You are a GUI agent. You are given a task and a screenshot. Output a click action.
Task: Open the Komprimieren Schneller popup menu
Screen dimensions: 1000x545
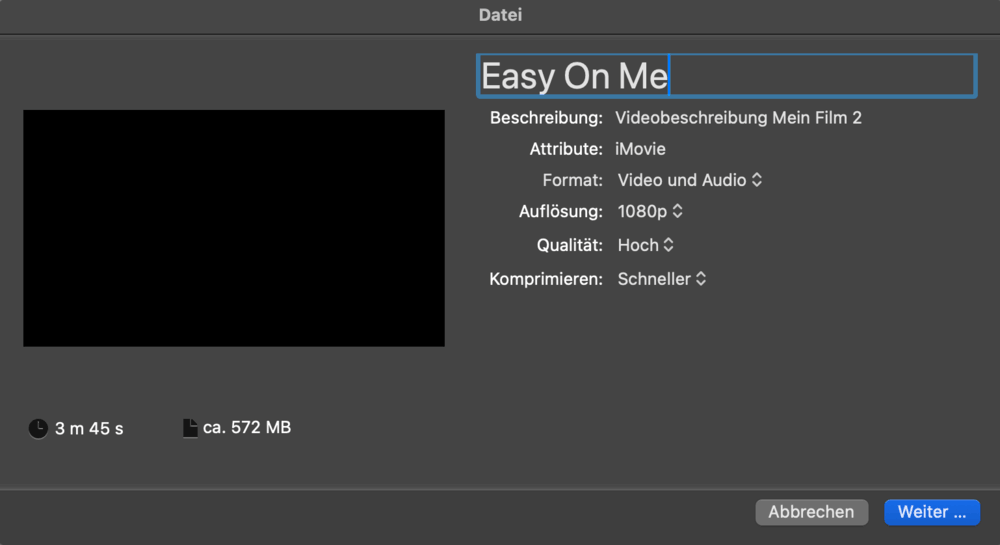point(662,279)
